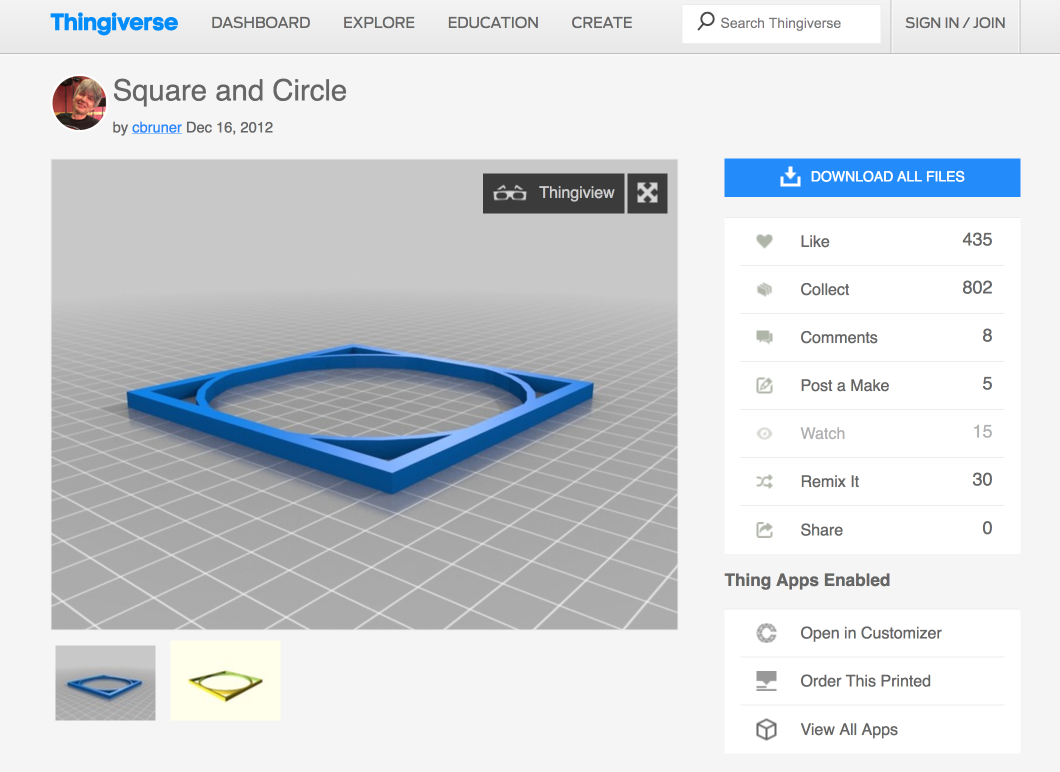Open the Comments section link
1060x772 pixels.
(x=839, y=337)
